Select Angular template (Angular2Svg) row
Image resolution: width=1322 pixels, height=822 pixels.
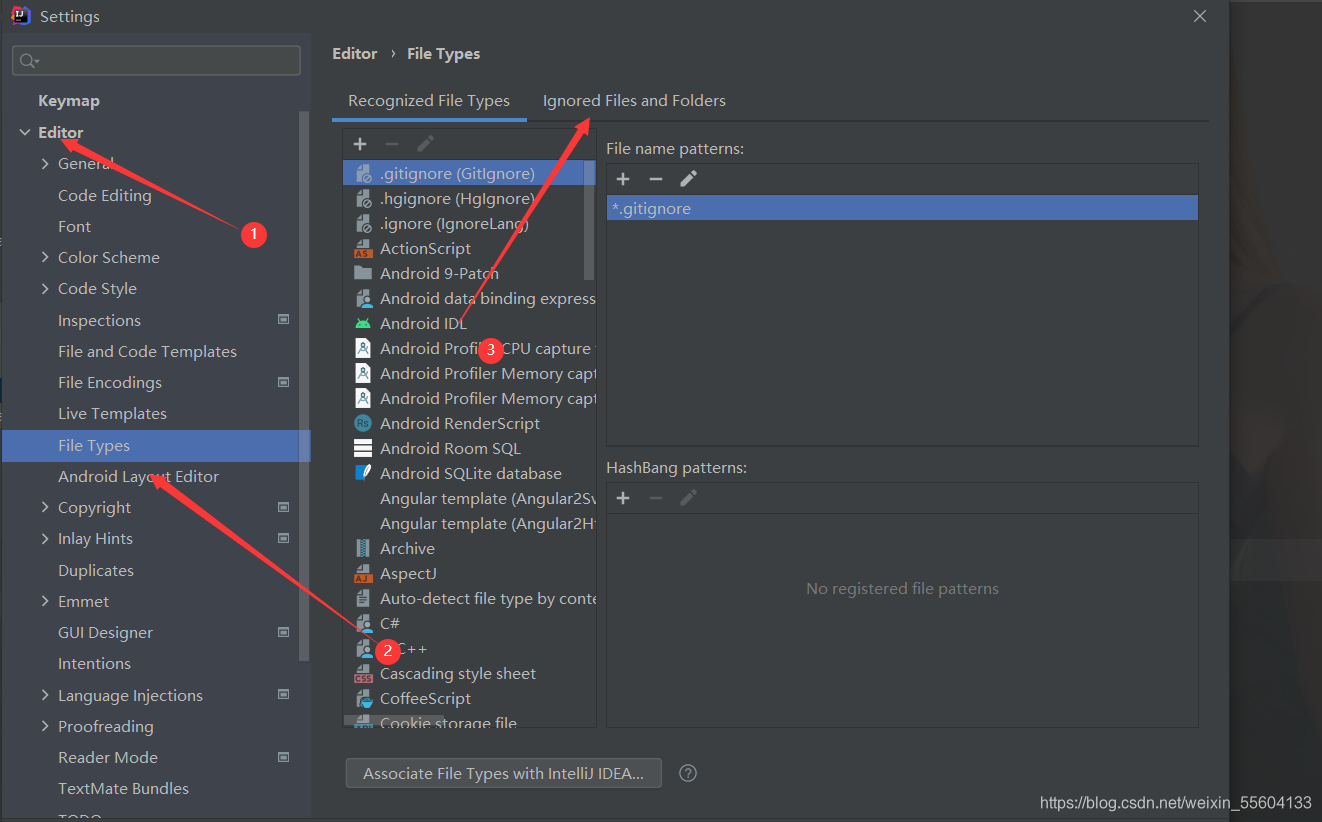pos(469,499)
